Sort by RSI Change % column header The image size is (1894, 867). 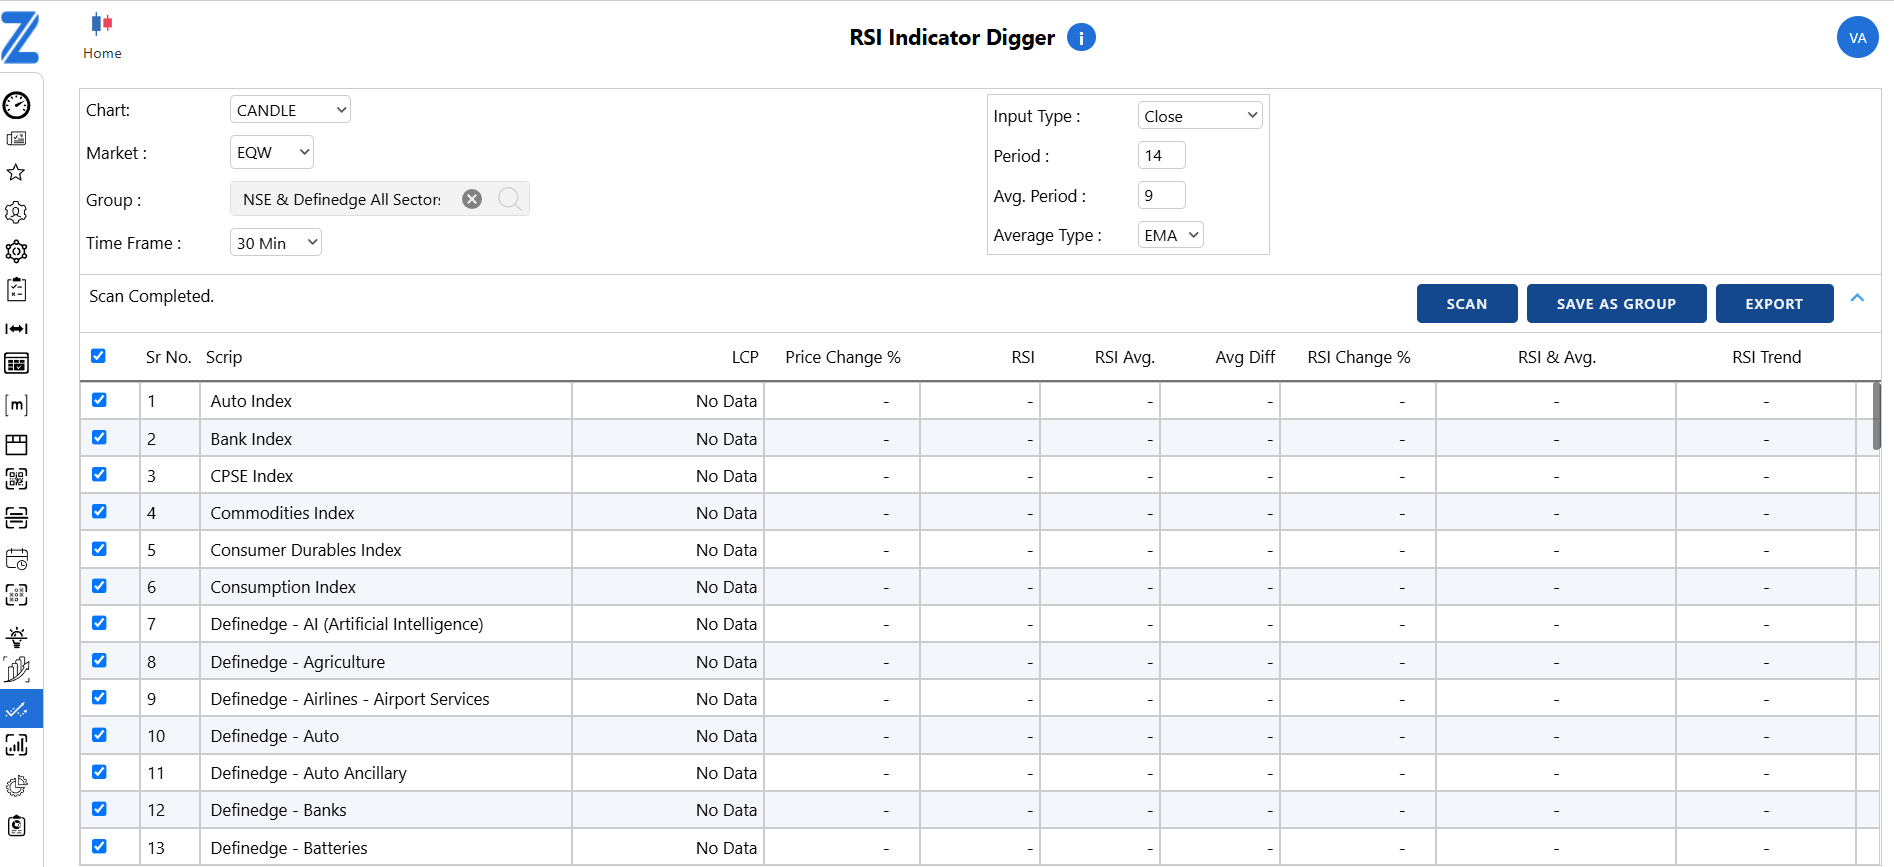click(x=1359, y=357)
